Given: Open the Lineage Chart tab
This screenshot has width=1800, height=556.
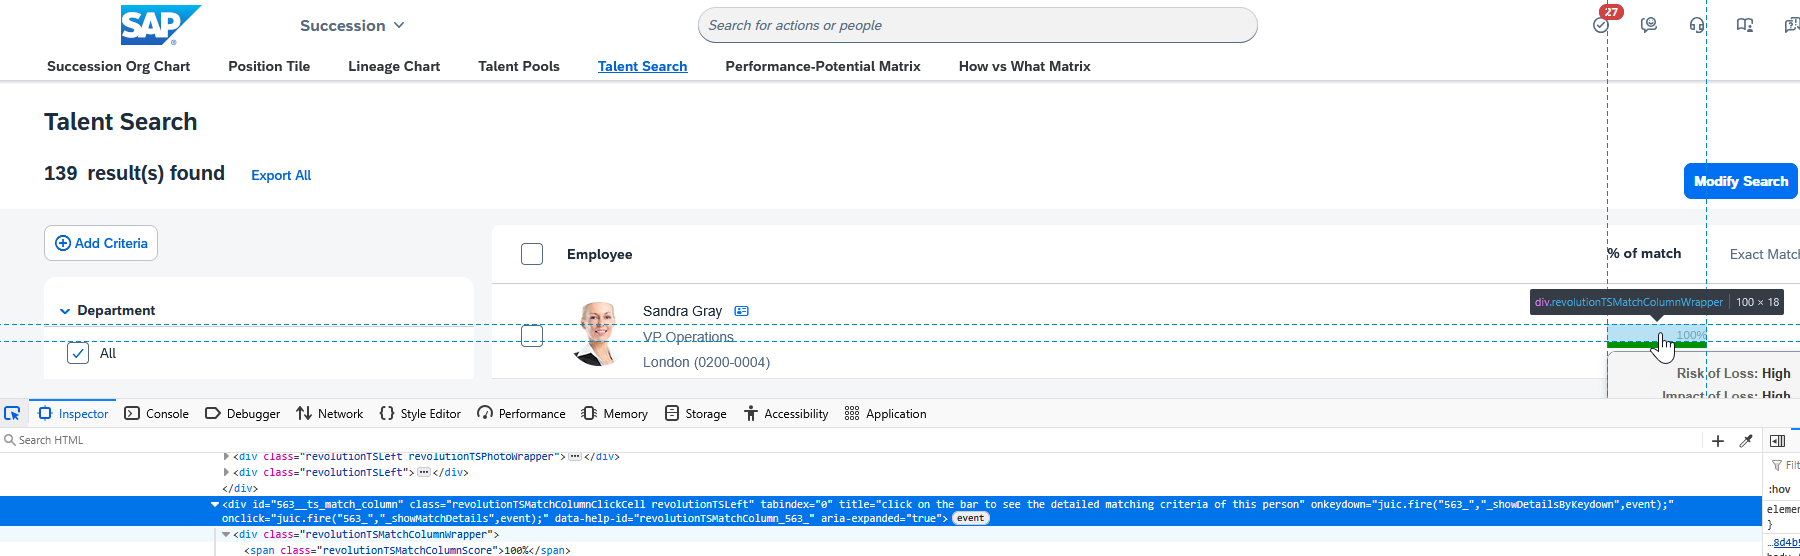Looking at the screenshot, I should click(x=394, y=66).
